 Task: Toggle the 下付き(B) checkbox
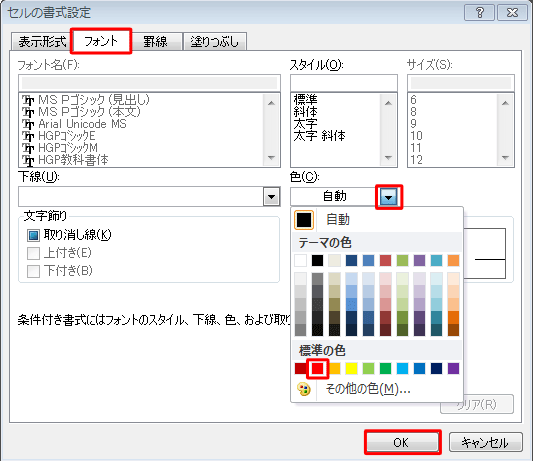(x=33, y=271)
